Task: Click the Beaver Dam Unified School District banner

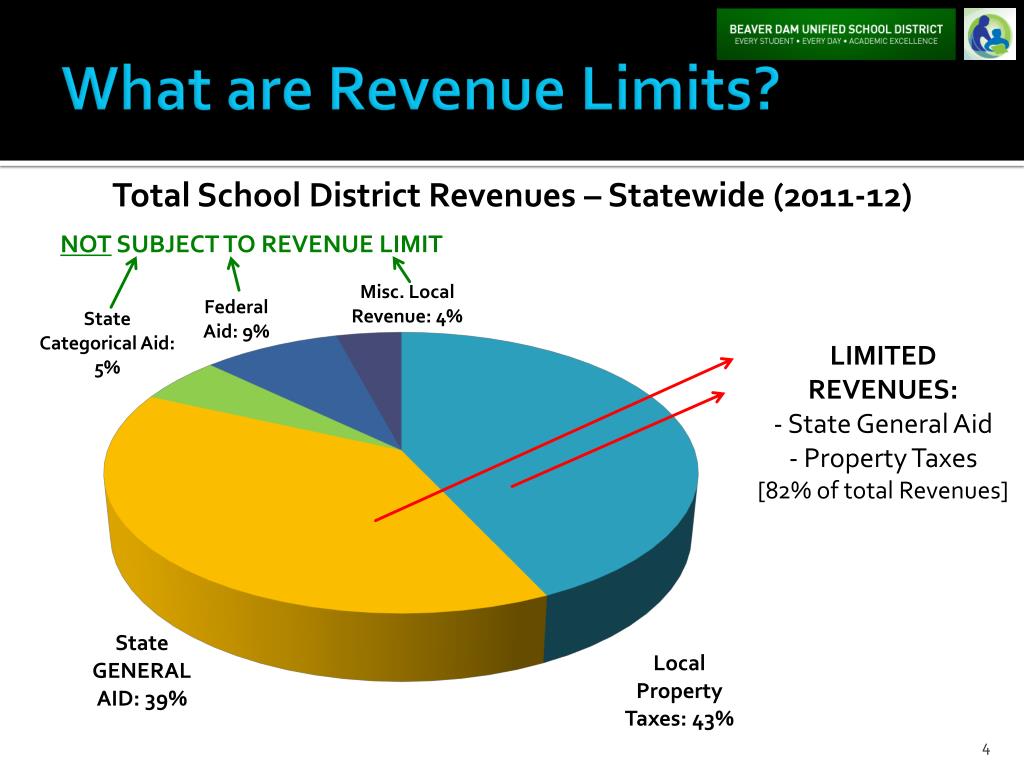Action: click(836, 34)
